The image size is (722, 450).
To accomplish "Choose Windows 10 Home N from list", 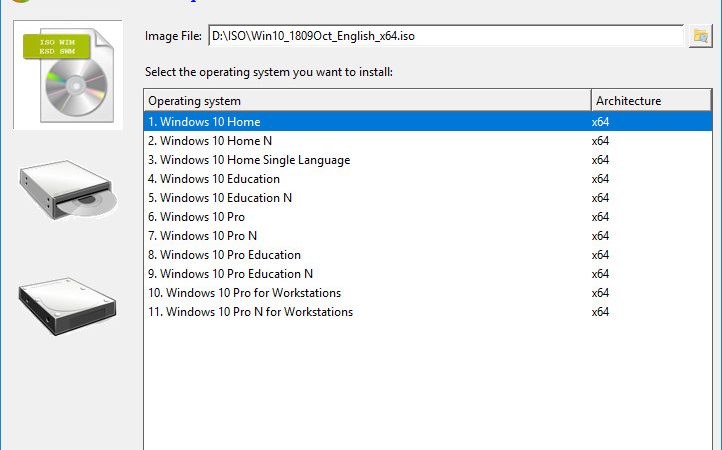I will point(428,140).
